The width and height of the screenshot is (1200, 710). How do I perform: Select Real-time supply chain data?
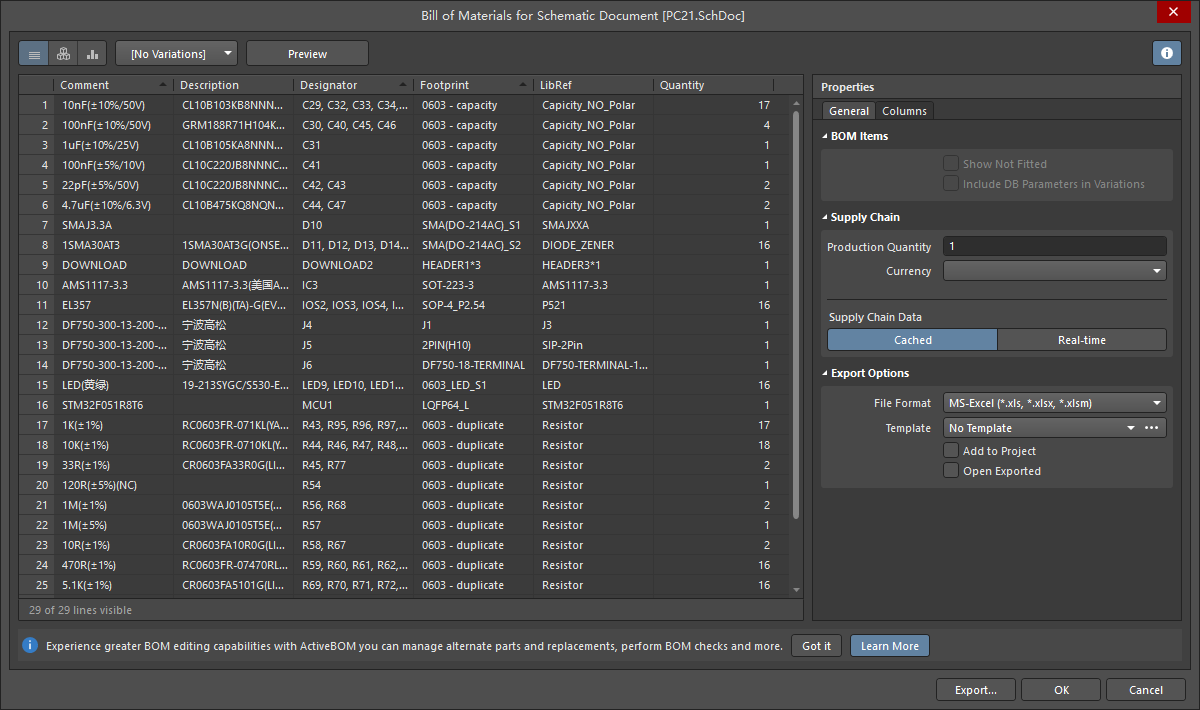pos(1081,340)
